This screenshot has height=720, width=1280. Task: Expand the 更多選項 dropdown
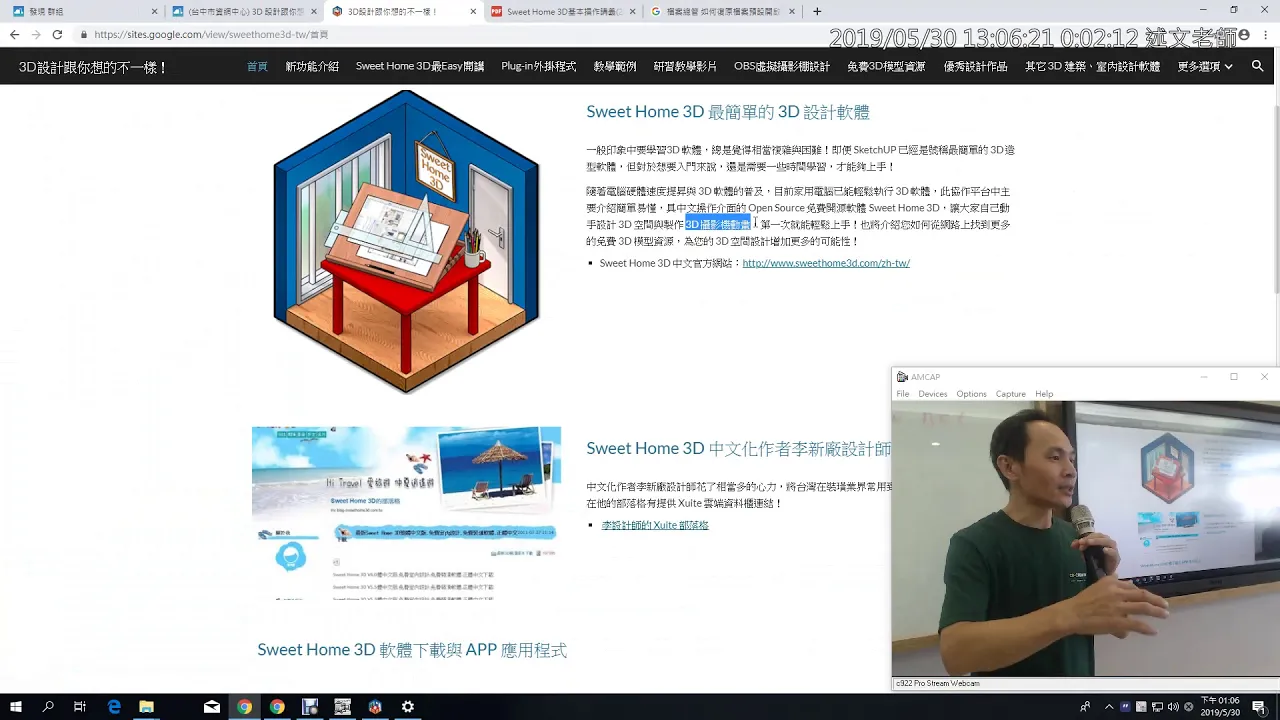tap(1204, 67)
